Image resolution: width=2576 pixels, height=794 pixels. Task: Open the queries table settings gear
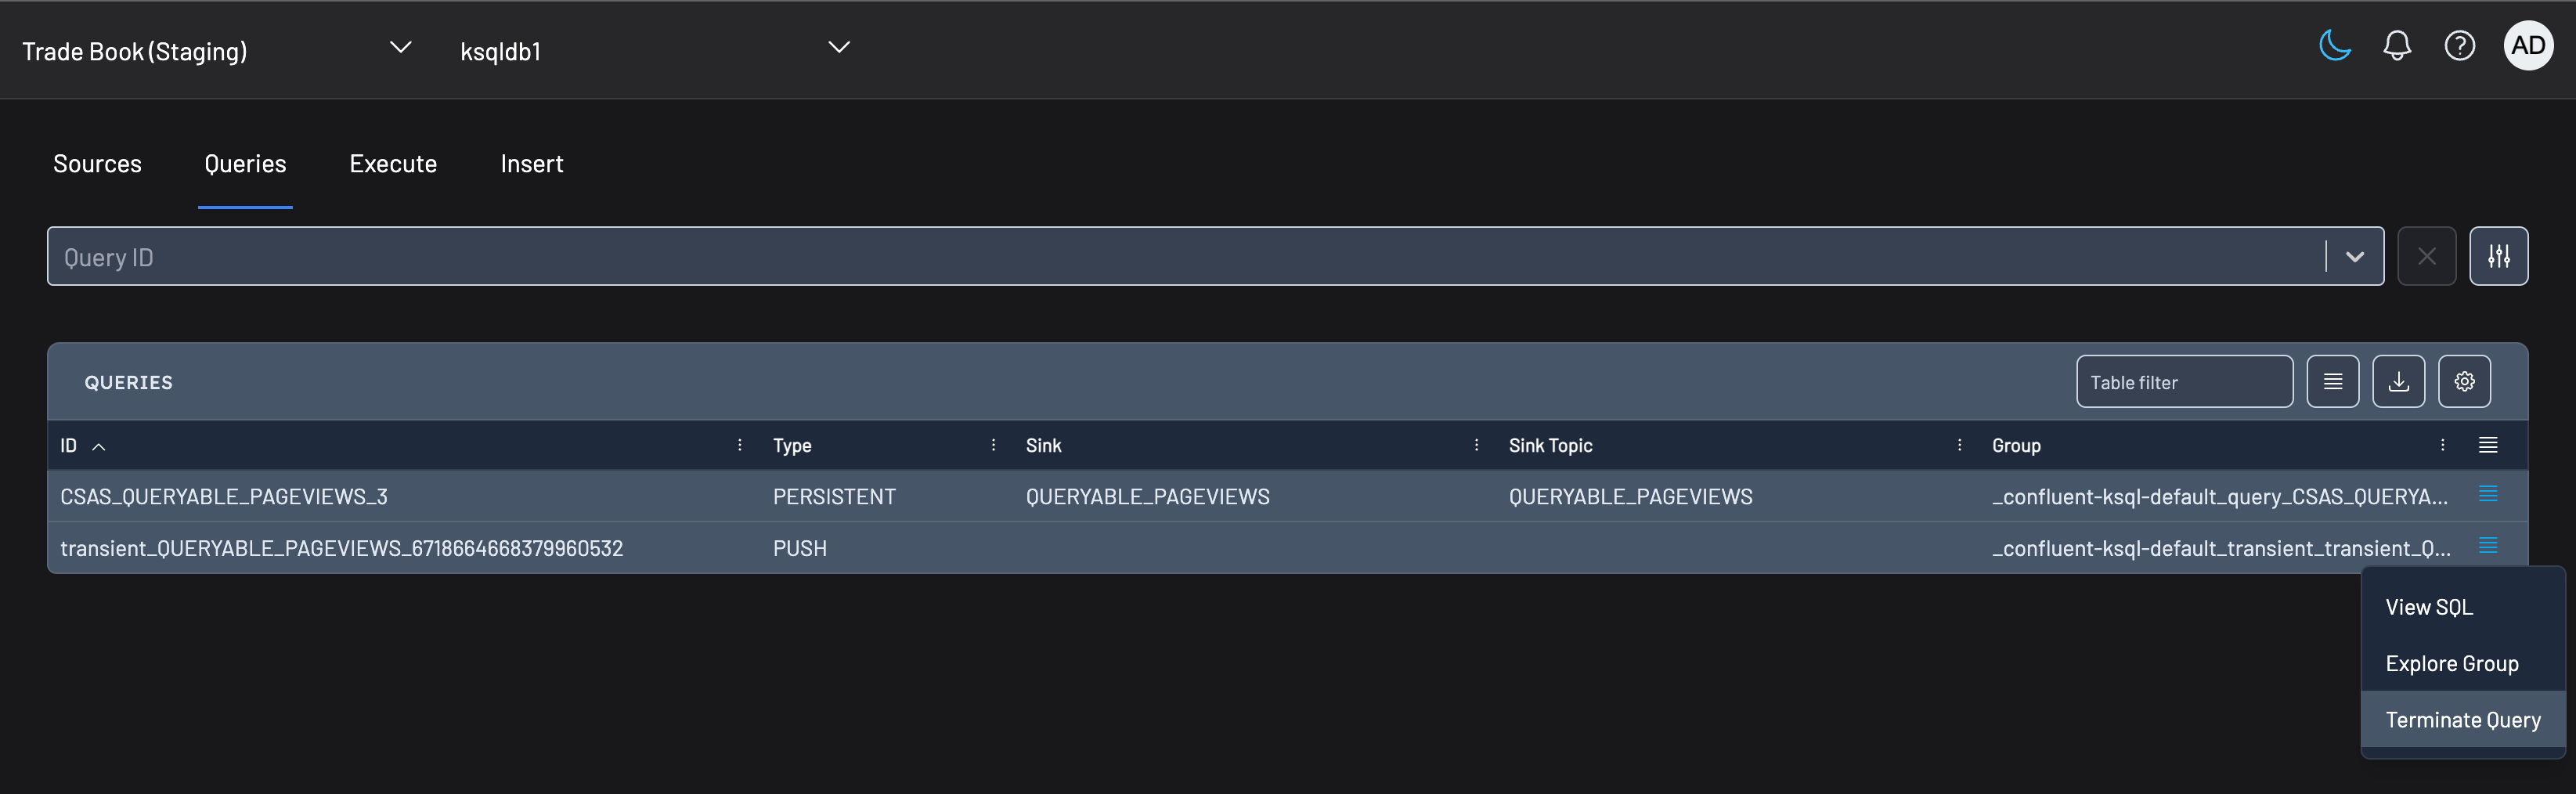pos(2464,381)
